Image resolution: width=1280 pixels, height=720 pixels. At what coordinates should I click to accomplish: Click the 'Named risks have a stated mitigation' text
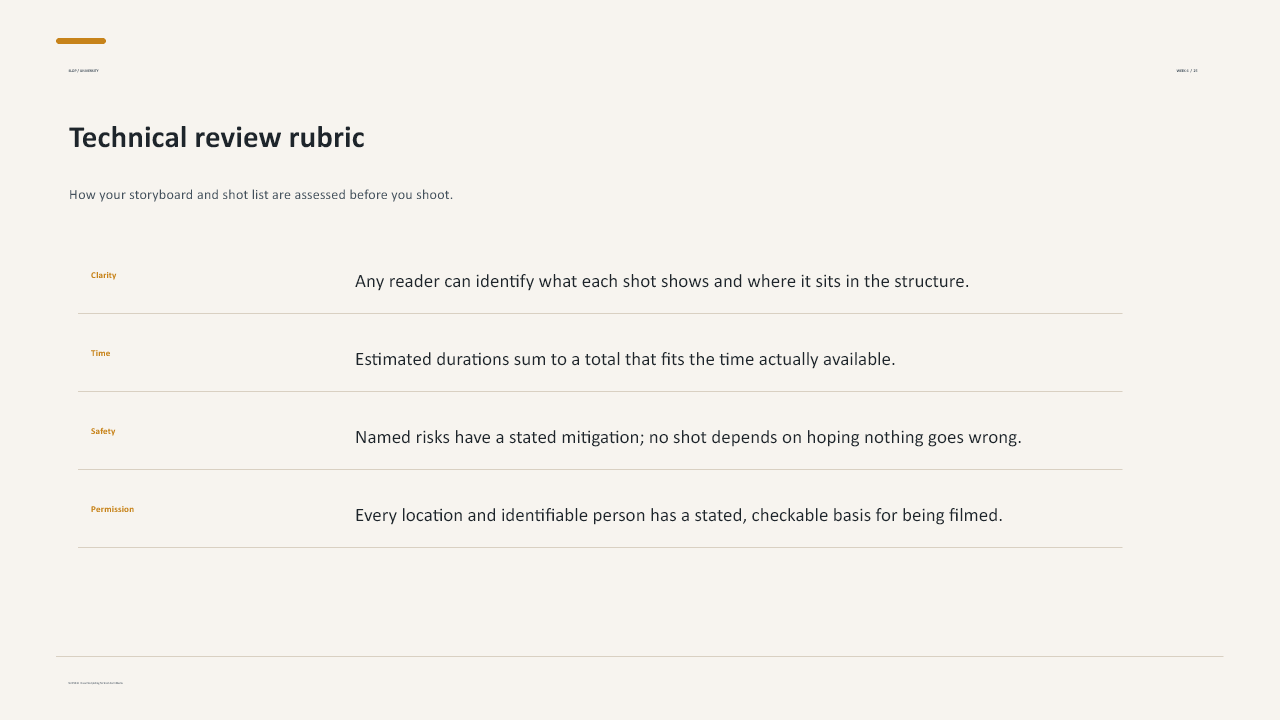[688, 437]
